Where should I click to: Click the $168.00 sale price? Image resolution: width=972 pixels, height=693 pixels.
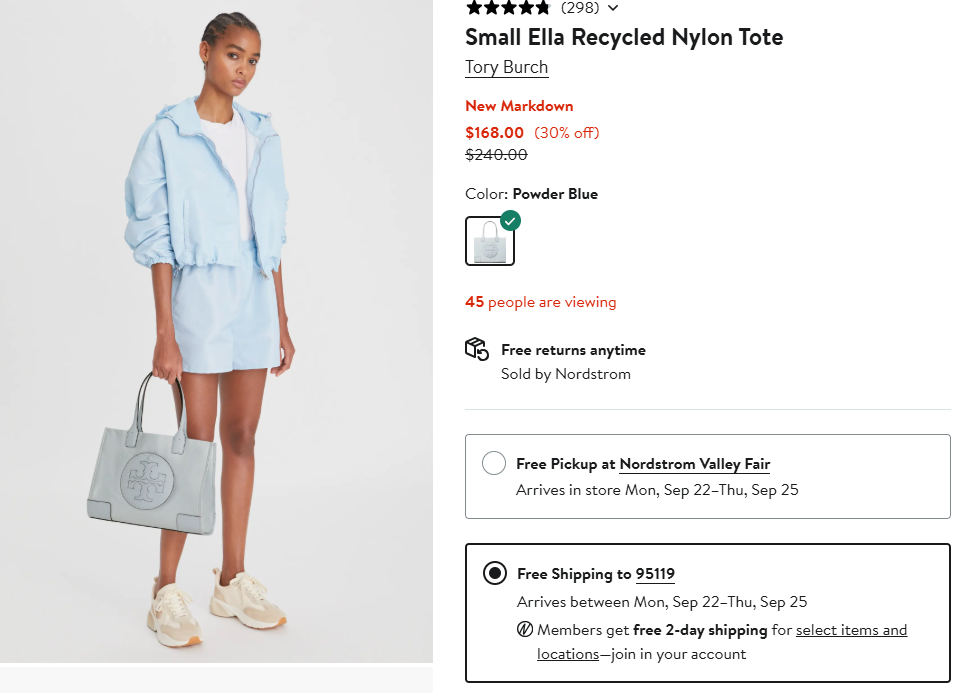(495, 132)
